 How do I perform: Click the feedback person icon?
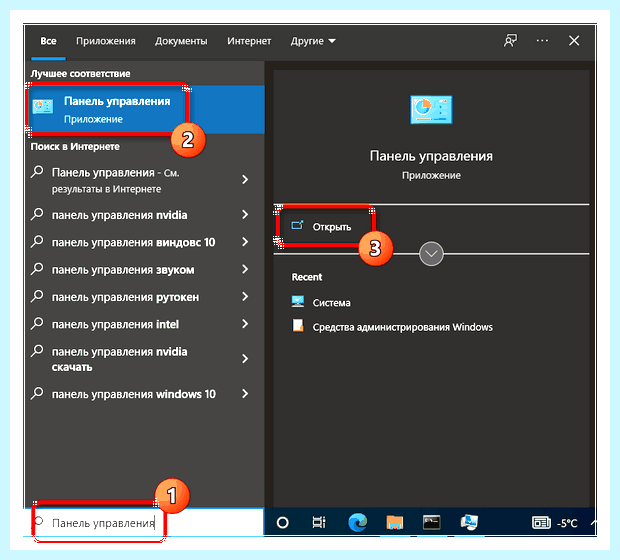click(x=510, y=40)
